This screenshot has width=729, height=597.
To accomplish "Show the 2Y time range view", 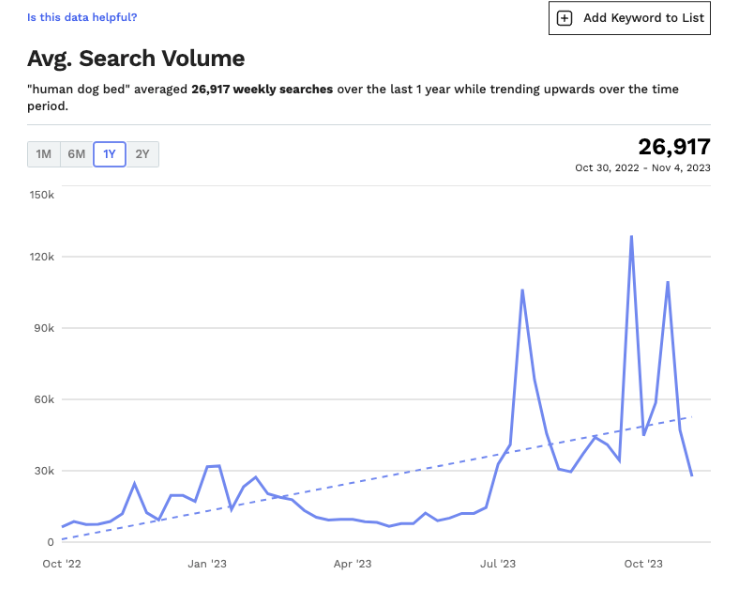I will coord(142,154).
